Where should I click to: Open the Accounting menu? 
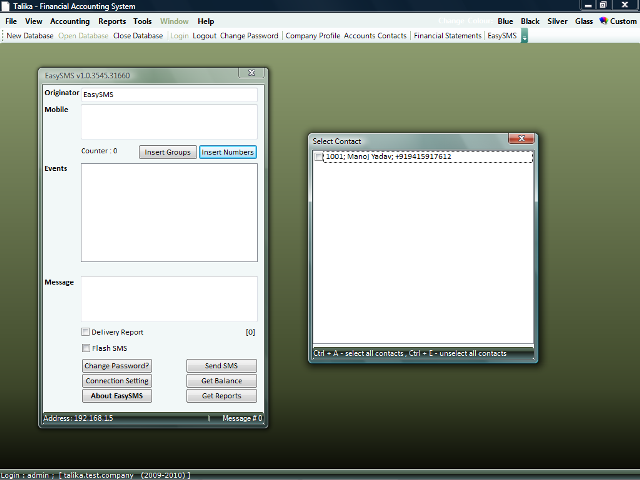coord(70,21)
